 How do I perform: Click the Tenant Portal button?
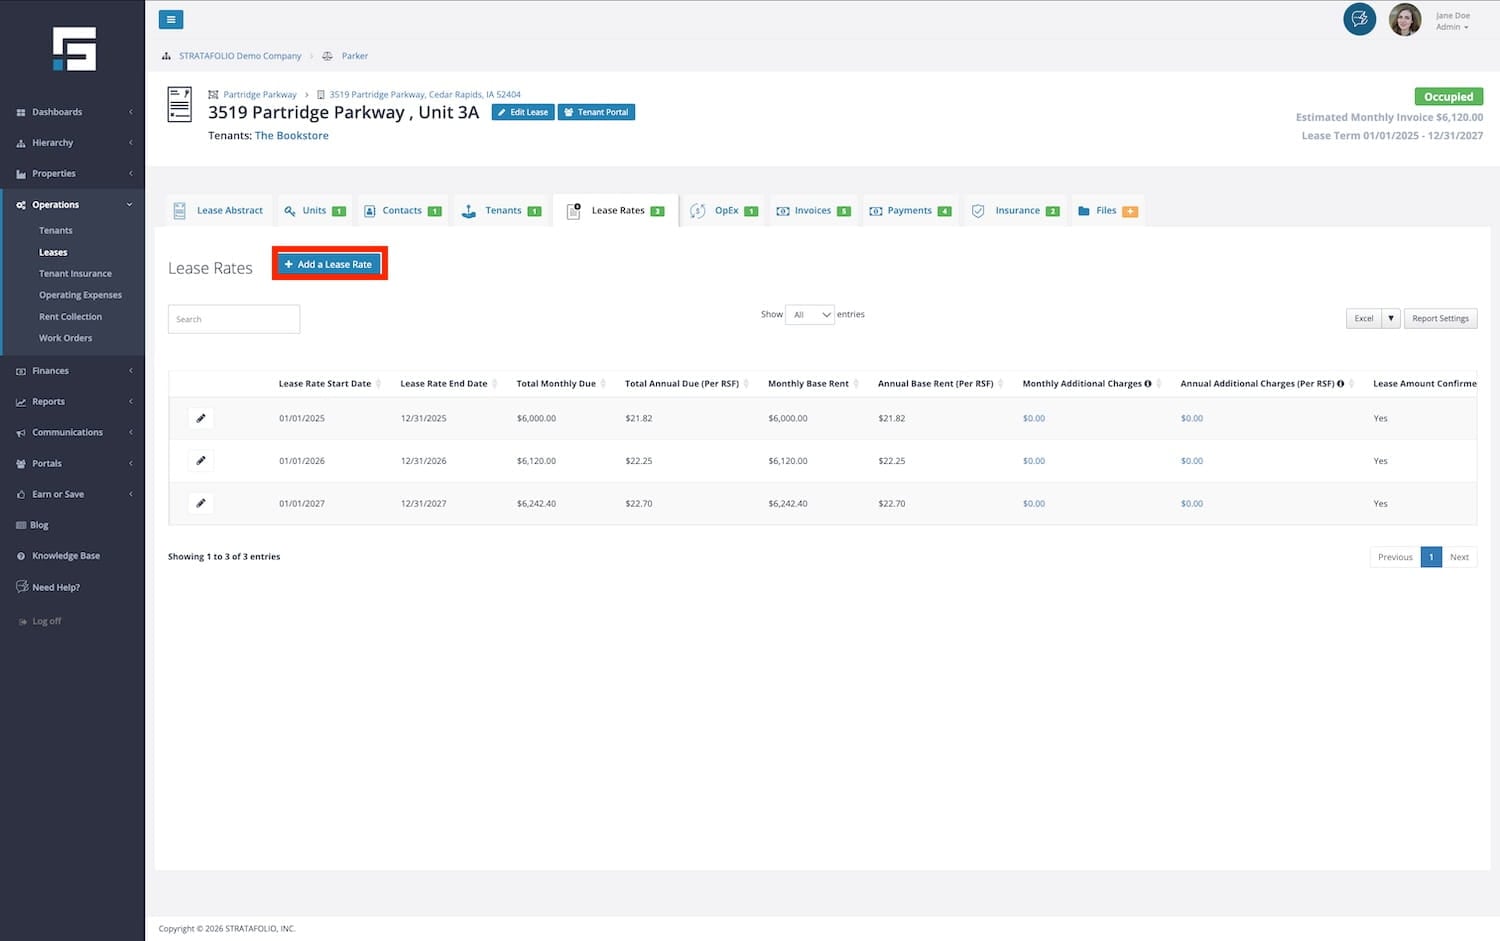click(x=596, y=112)
